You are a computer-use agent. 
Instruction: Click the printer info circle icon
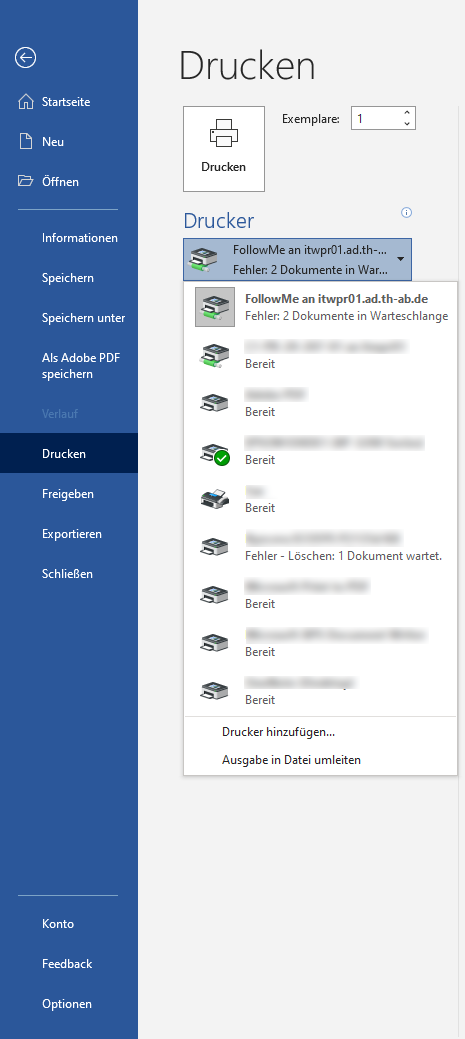(x=407, y=213)
